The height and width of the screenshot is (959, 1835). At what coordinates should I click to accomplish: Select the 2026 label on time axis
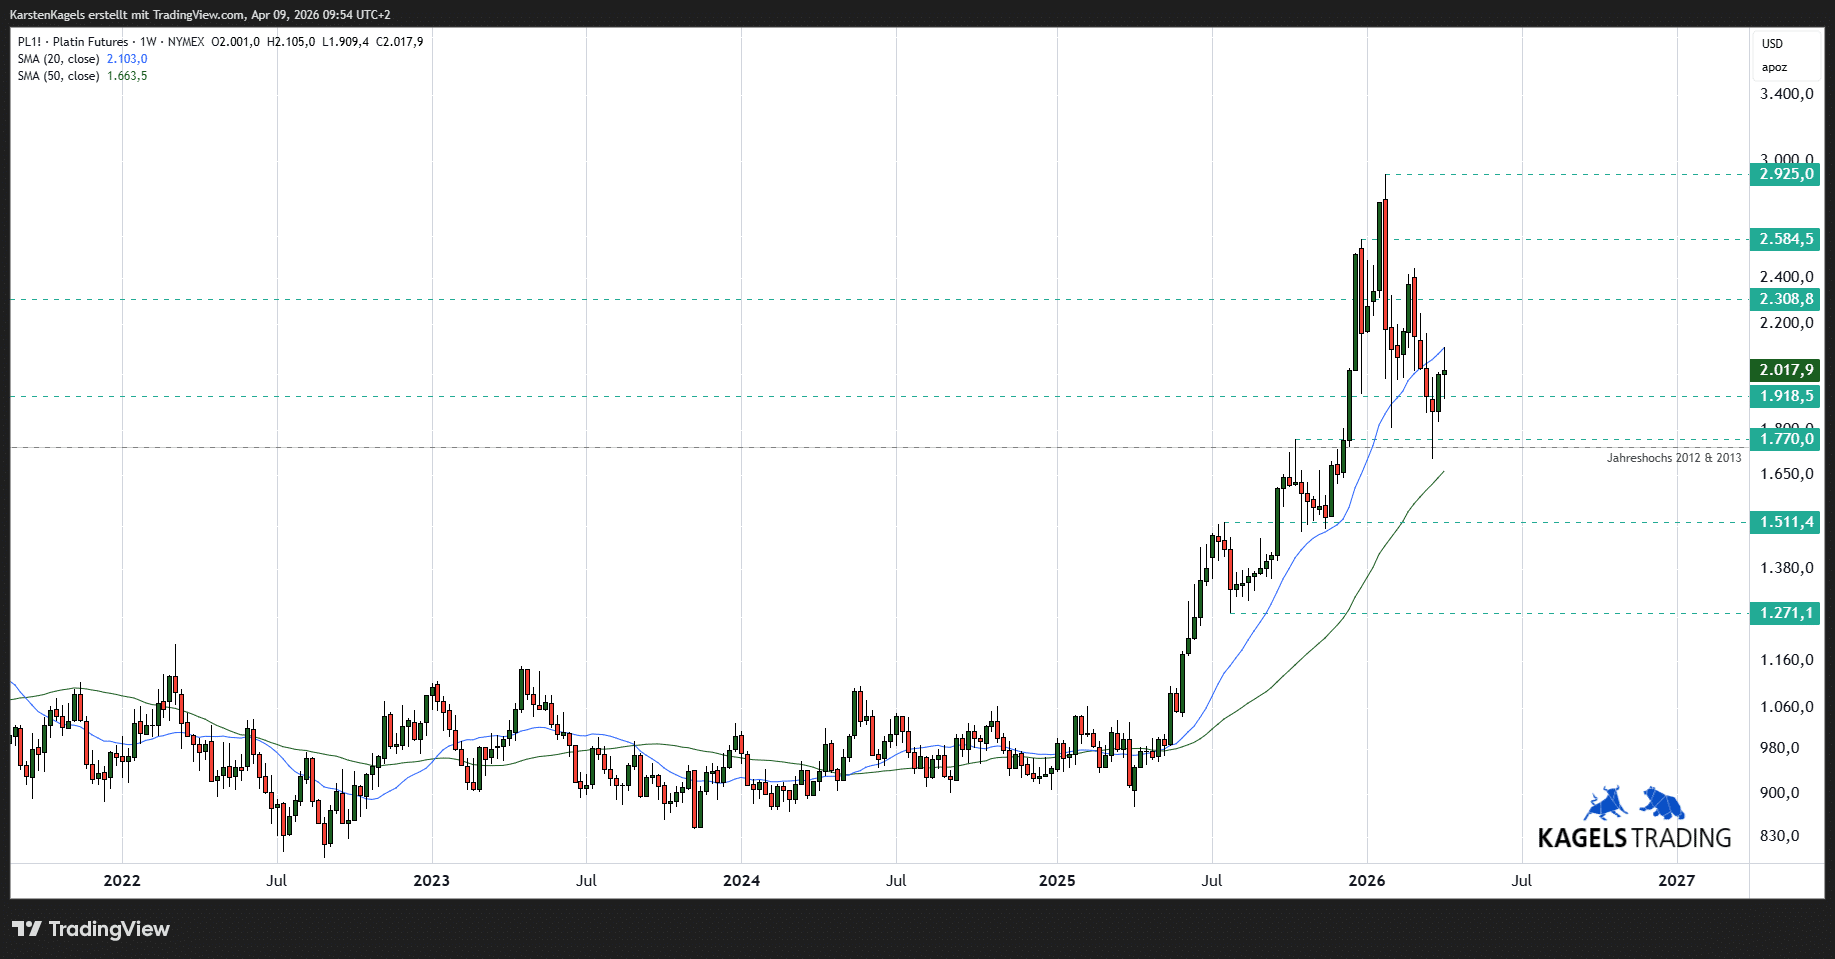1366,880
